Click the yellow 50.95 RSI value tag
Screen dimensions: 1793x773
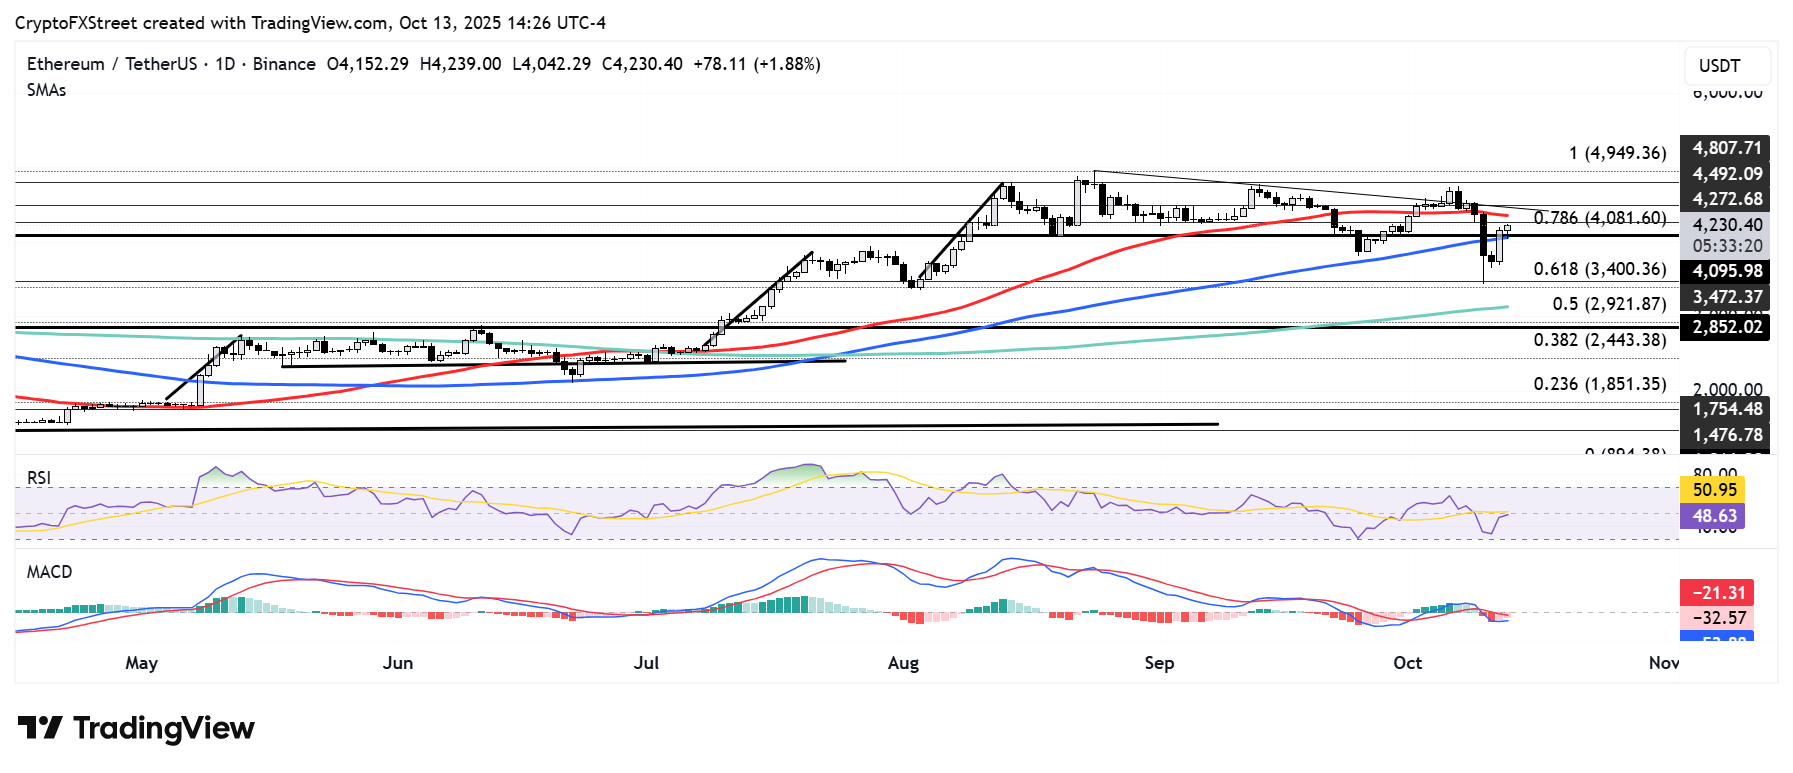click(1714, 490)
